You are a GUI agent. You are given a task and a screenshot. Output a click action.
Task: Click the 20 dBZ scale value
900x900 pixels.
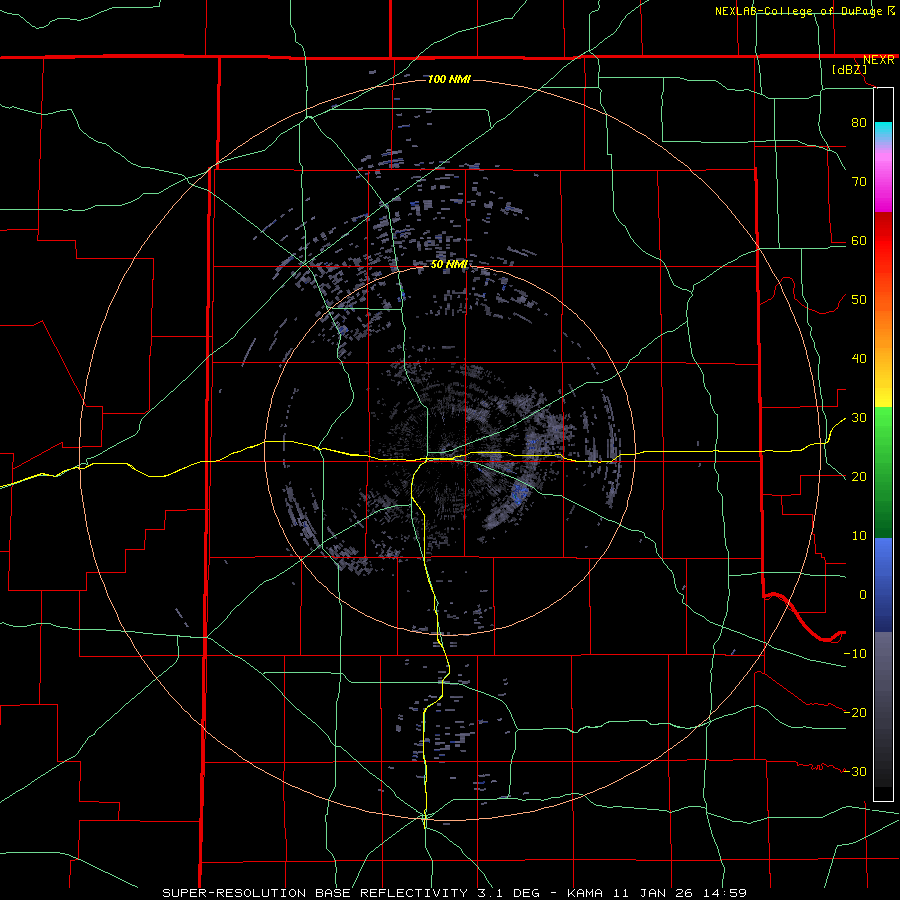(x=859, y=476)
